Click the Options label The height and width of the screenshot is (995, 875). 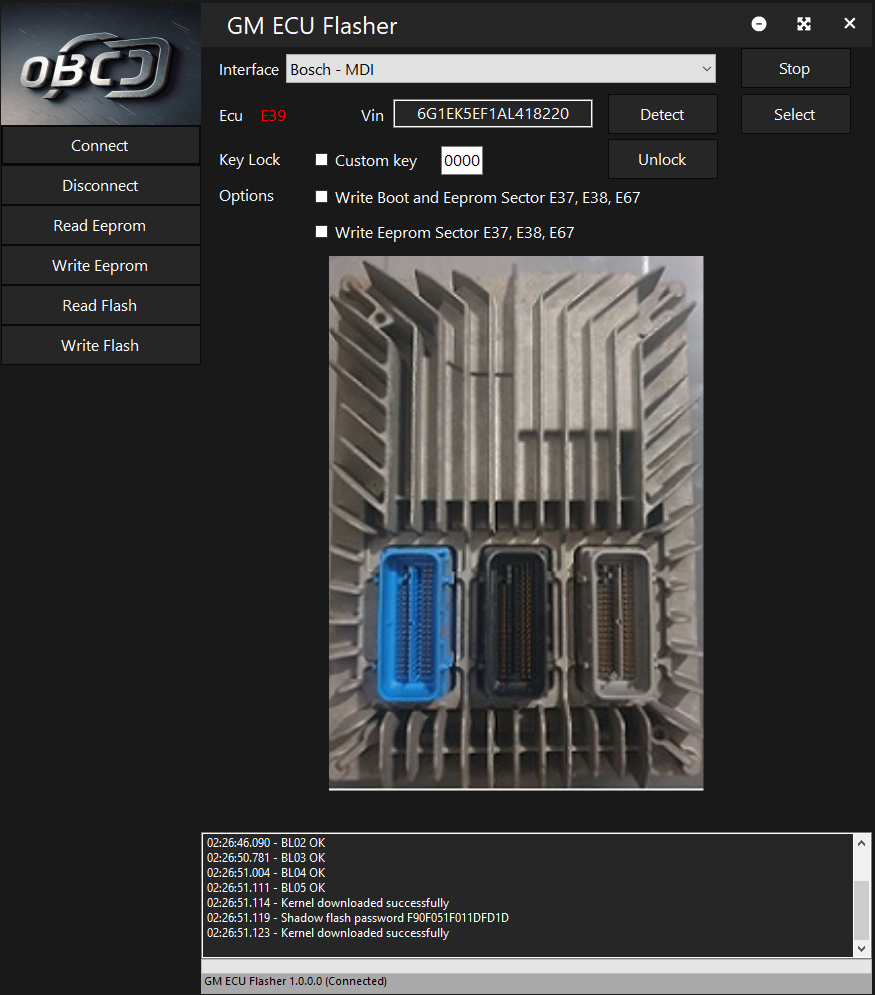point(246,195)
